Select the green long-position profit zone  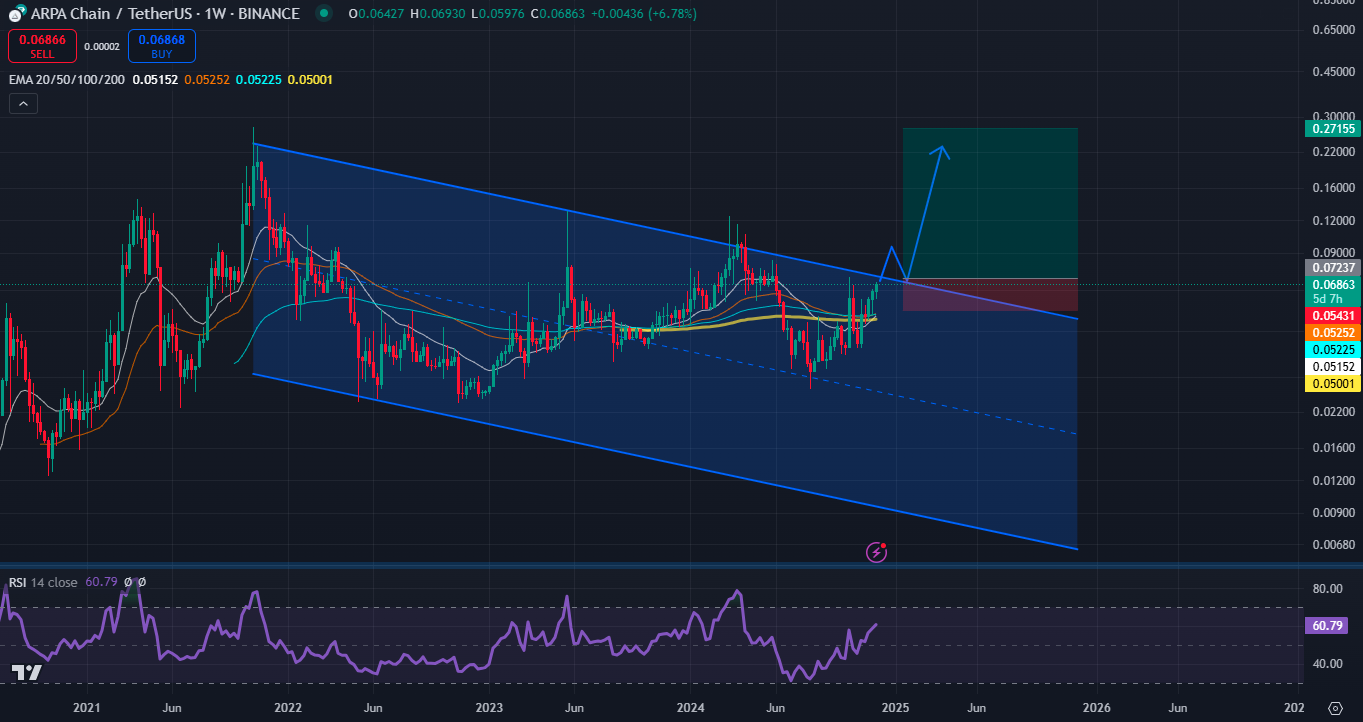point(990,203)
